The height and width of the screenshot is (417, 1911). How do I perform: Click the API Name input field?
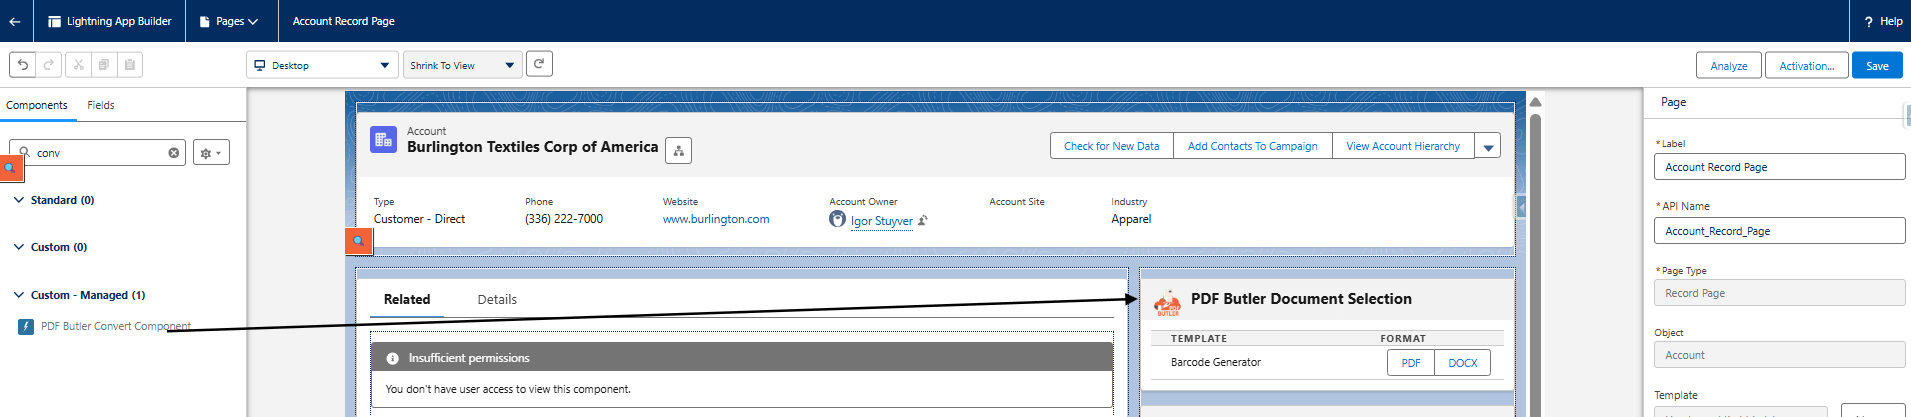1779,231
